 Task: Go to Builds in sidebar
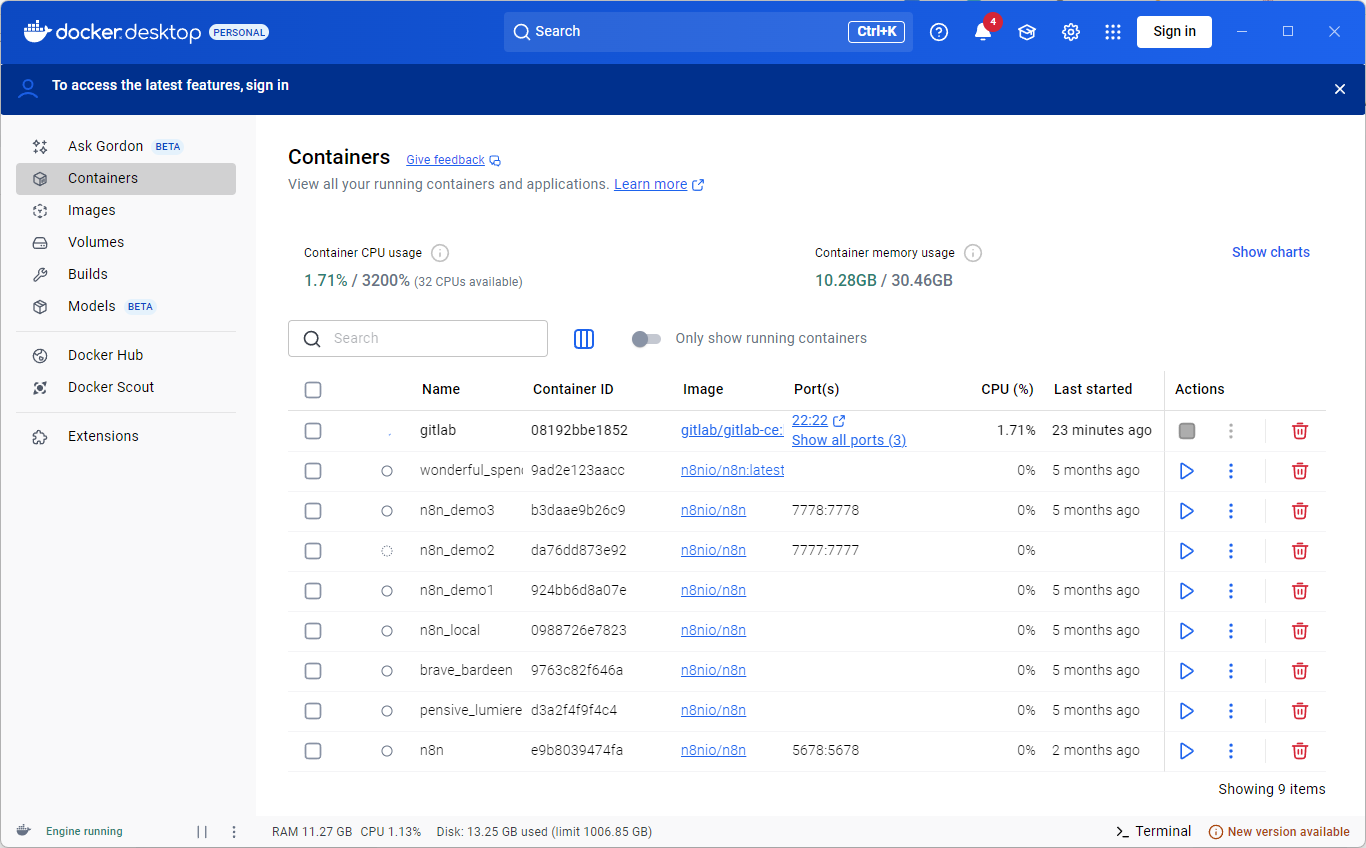(x=126, y=275)
